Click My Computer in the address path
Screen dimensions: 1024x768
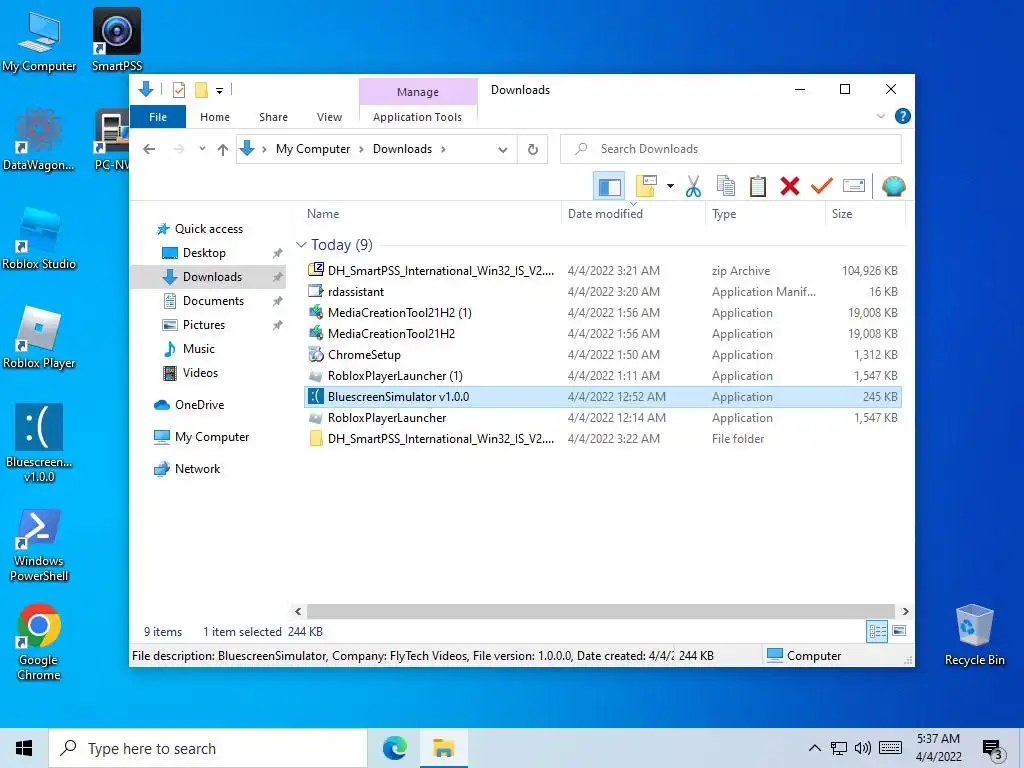313,149
